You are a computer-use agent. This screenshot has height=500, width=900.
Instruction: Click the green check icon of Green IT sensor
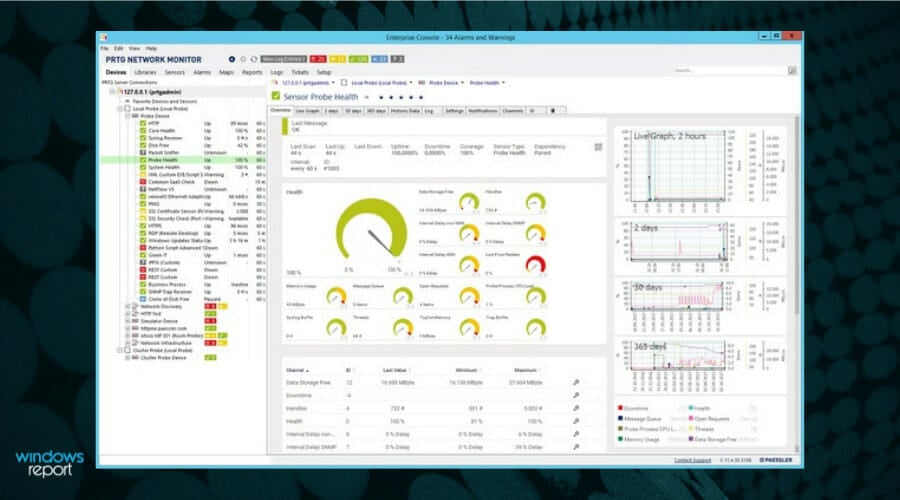[143, 255]
